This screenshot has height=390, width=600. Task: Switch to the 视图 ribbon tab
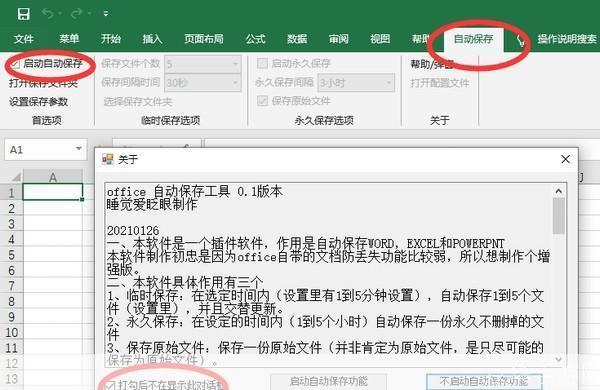point(380,39)
